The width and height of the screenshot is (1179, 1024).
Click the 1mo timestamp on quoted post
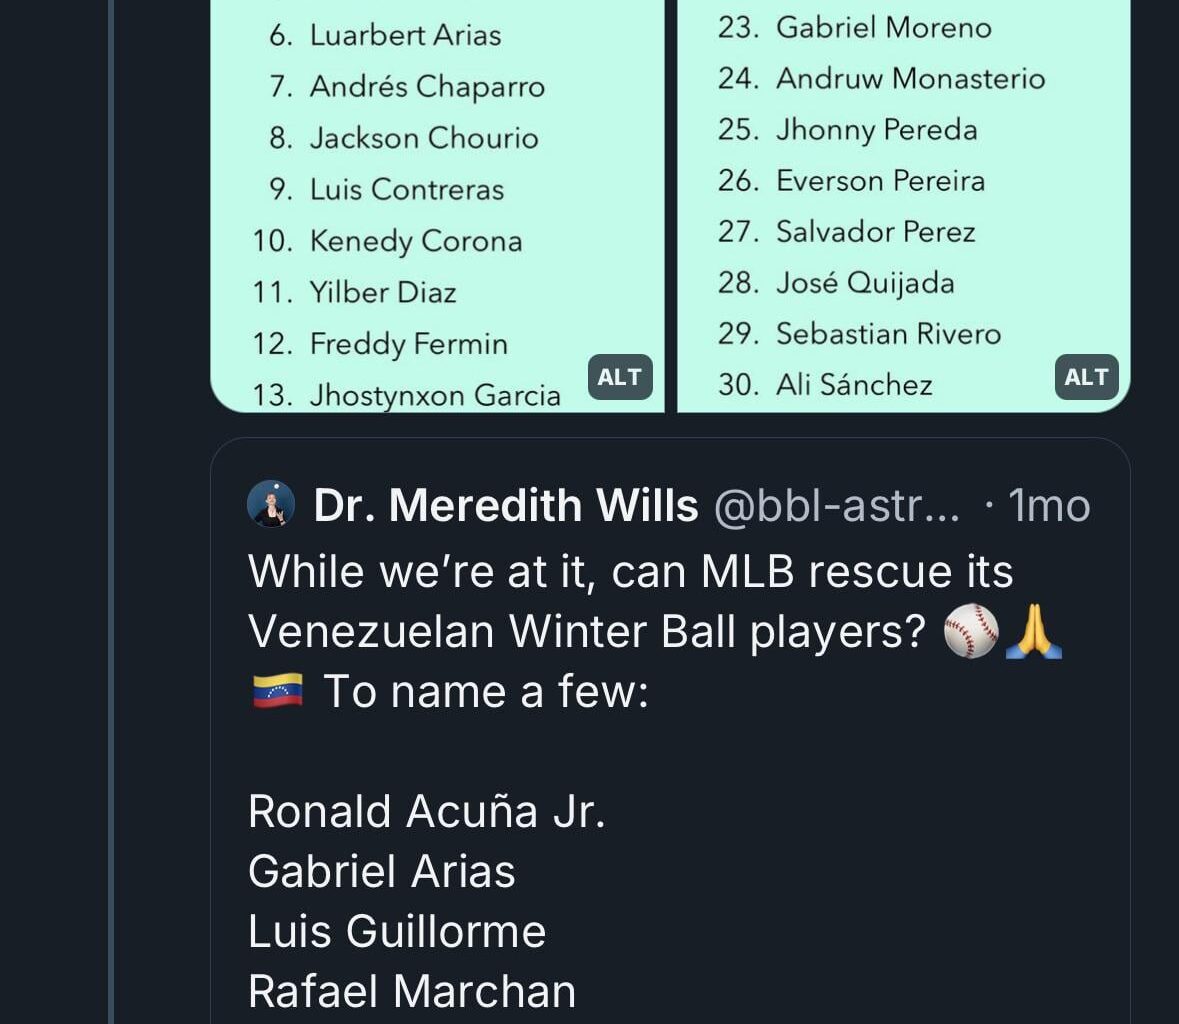click(x=1048, y=506)
